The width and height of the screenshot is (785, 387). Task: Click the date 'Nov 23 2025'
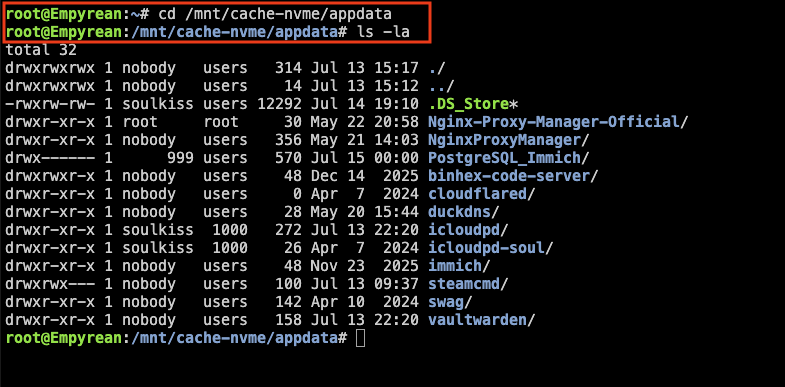click(x=364, y=266)
